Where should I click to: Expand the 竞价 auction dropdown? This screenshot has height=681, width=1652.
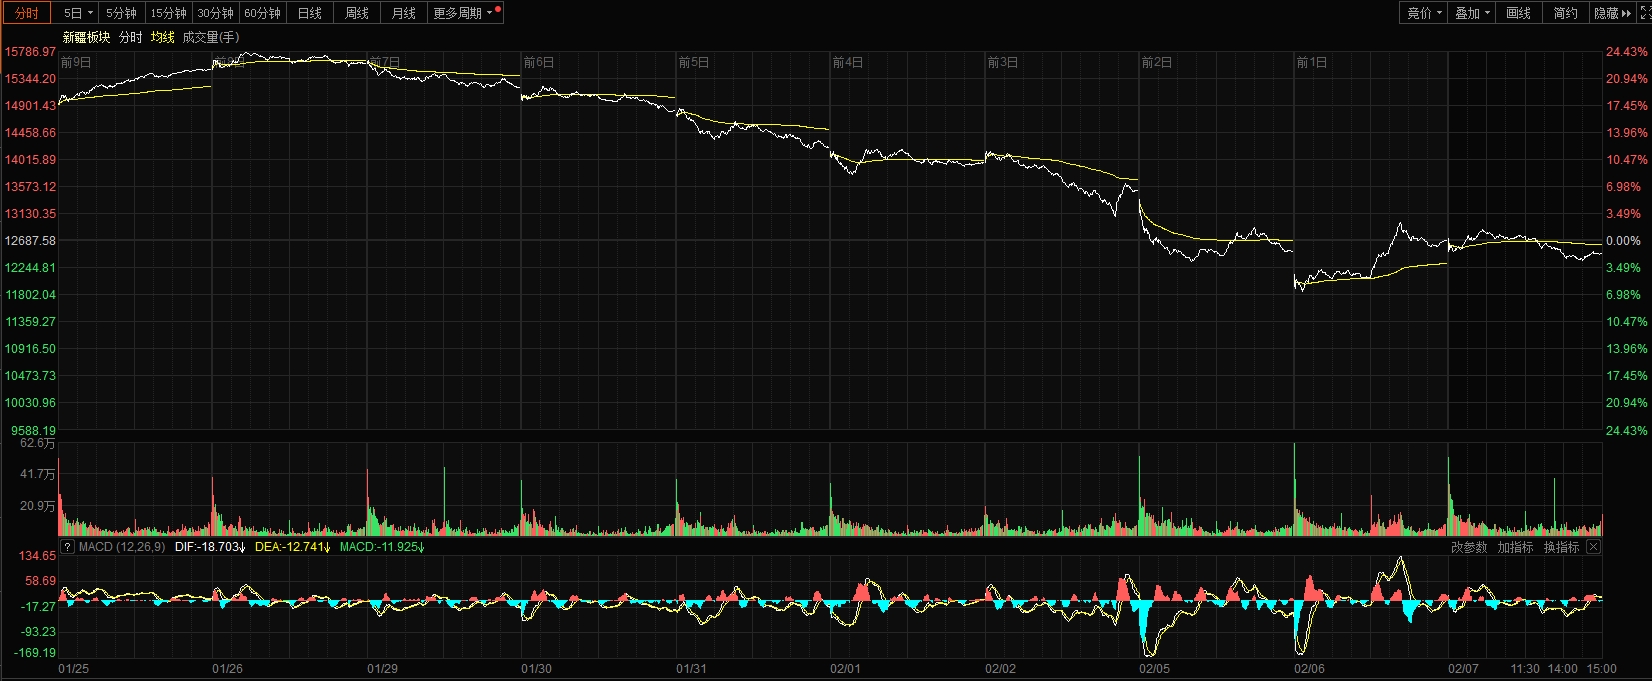[x=1424, y=13]
